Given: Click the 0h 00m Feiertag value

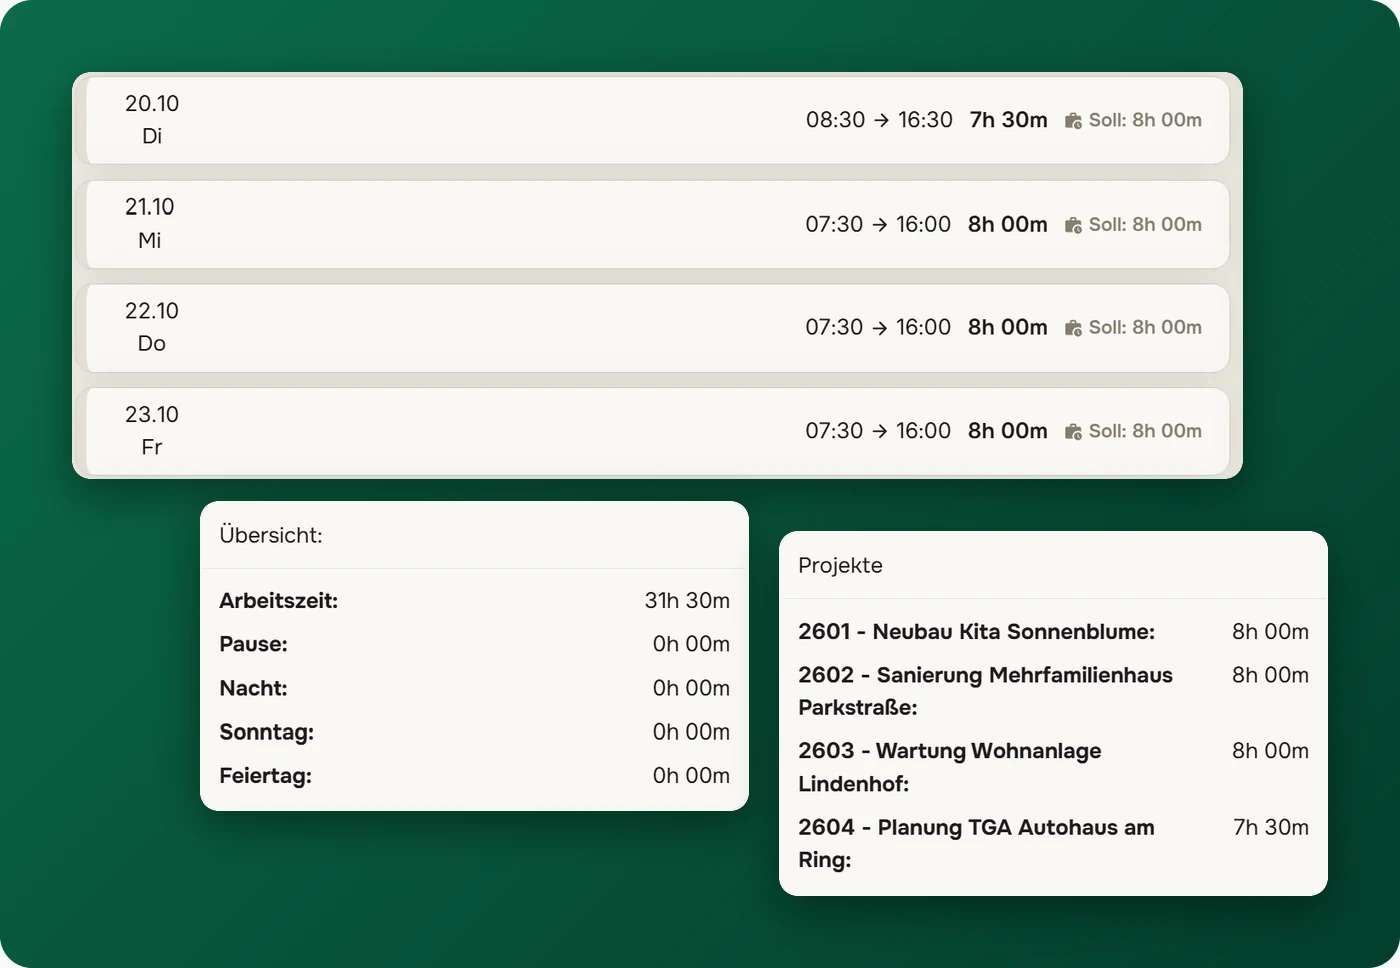Looking at the screenshot, I should click(691, 775).
